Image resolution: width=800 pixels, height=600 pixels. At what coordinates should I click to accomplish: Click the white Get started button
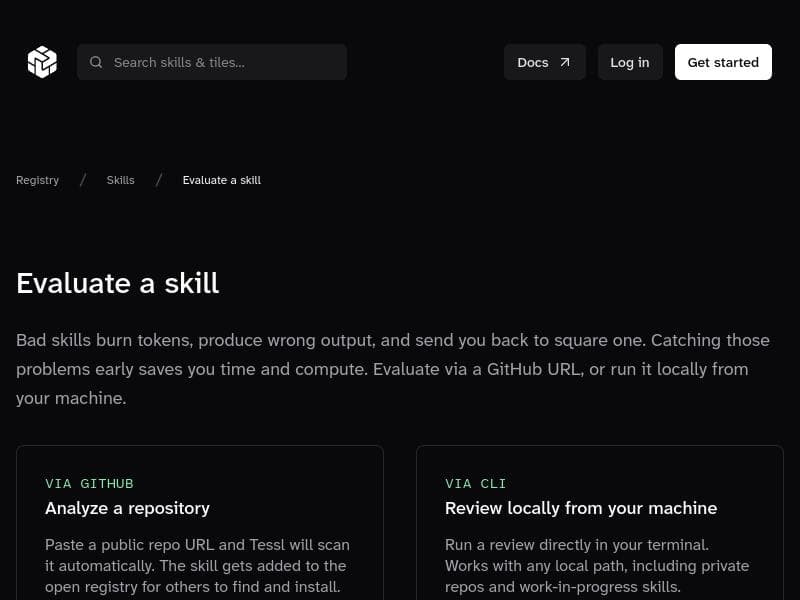tap(723, 62)
